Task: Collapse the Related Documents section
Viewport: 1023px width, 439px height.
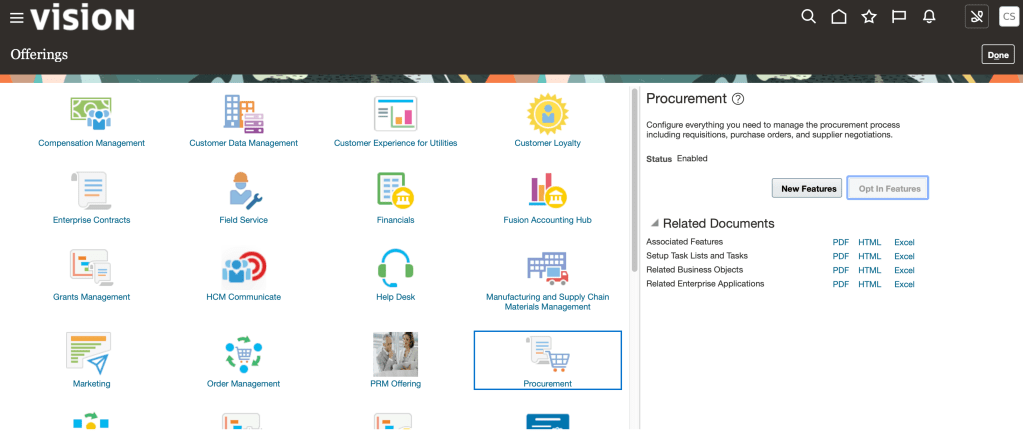Action: click(x=654, y=223)
